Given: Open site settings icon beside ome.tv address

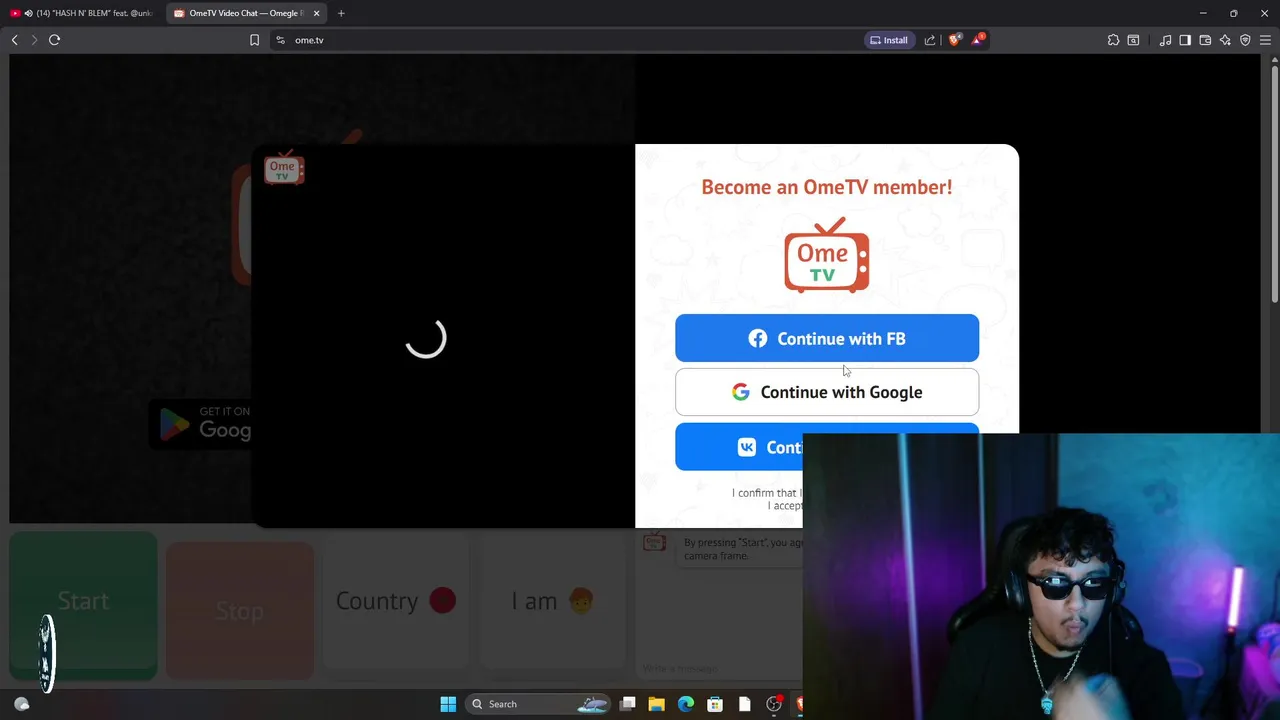Looking at the screenshot, I should [280, 40].
